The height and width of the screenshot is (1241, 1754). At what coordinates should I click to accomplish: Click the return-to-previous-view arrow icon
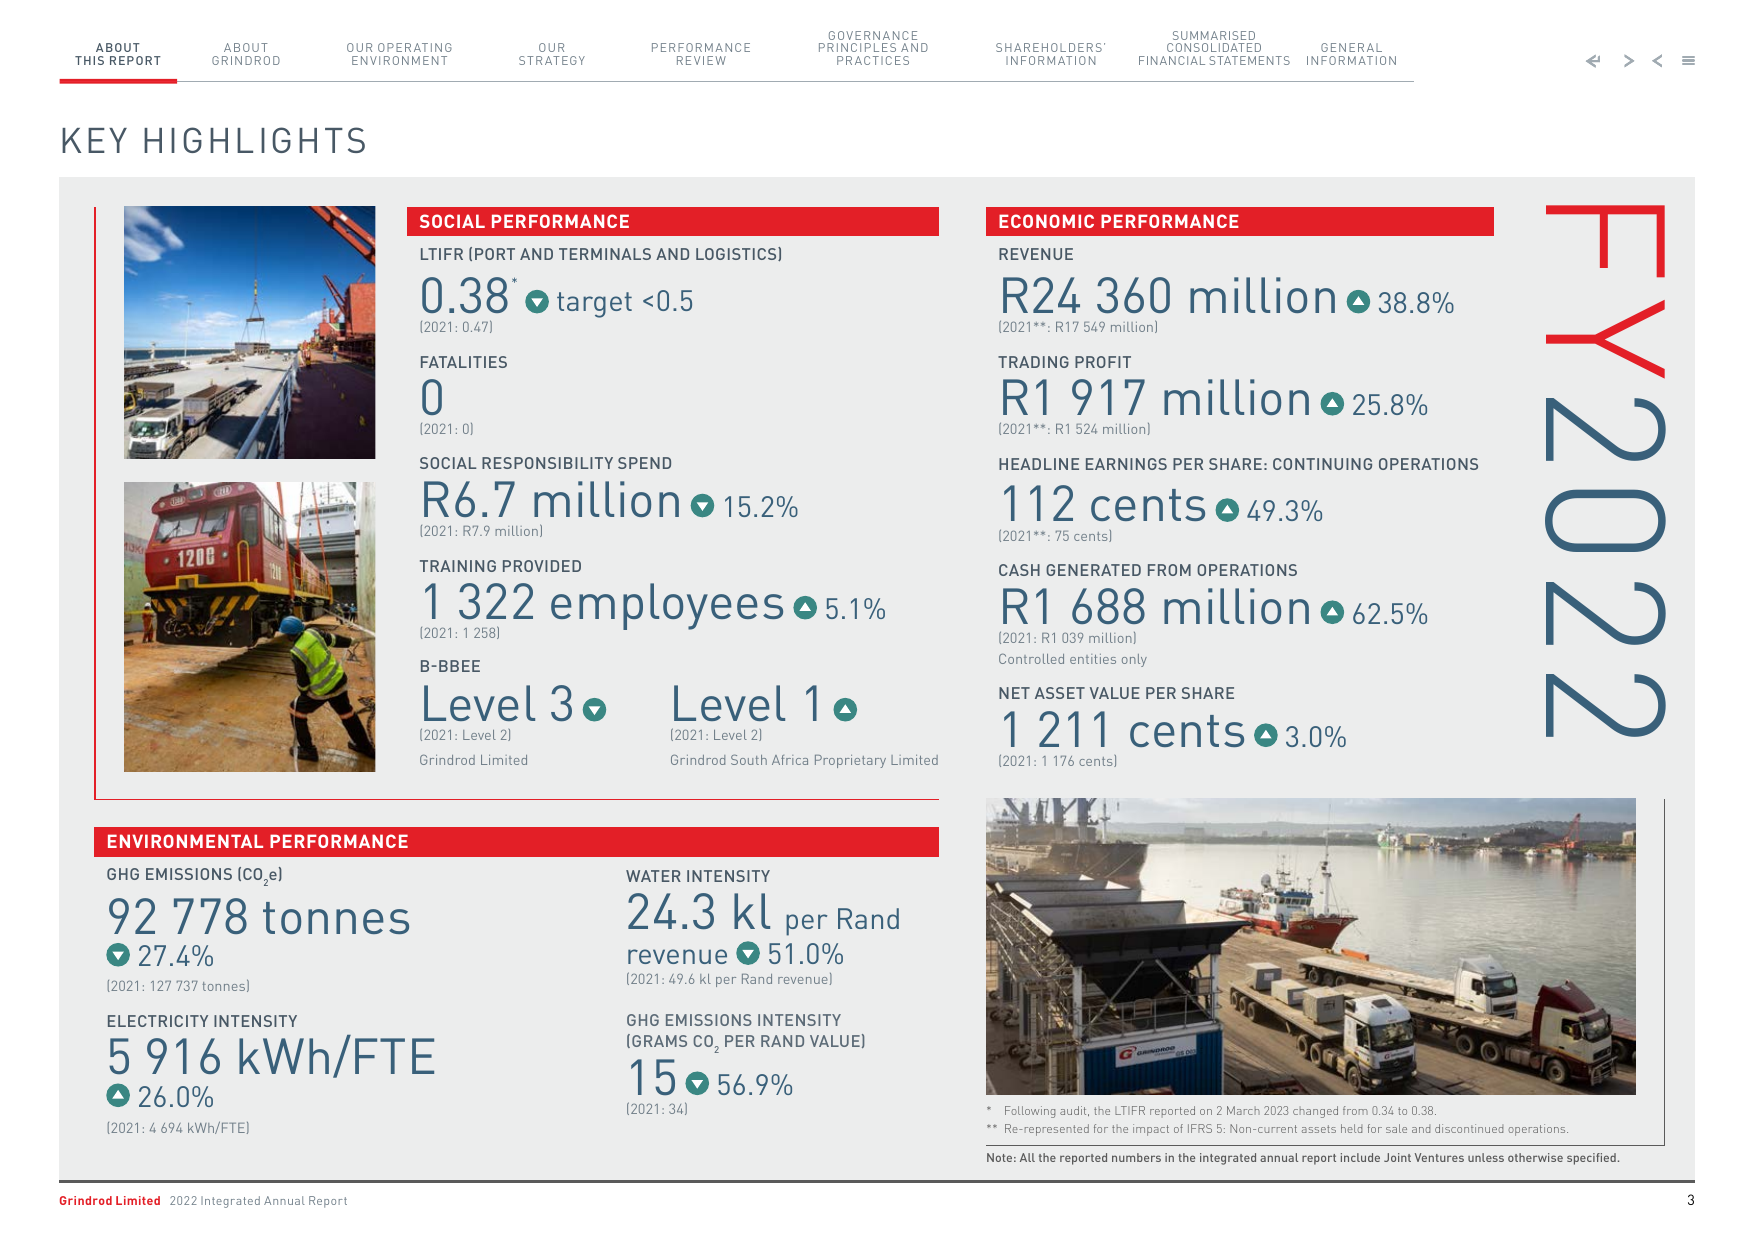(1593, 61)
